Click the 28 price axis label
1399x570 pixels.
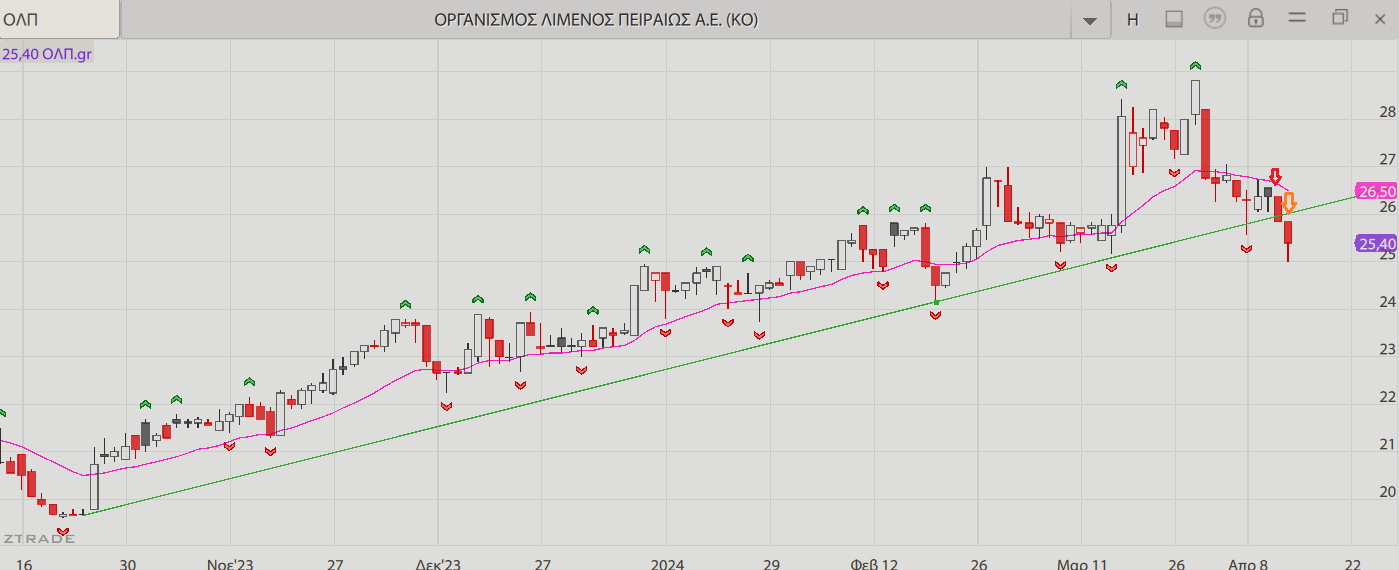(x=1388, y=111)
